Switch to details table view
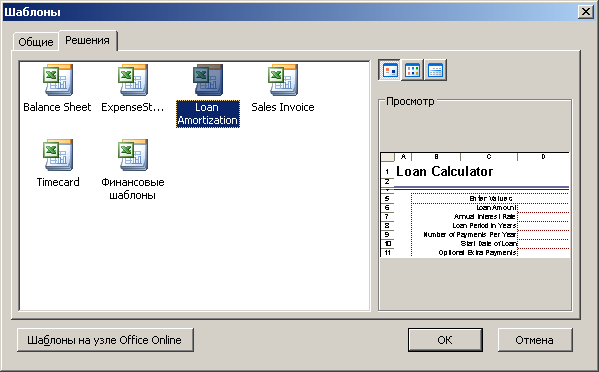The width and height of the screenshot is (599, 372). 435,70
